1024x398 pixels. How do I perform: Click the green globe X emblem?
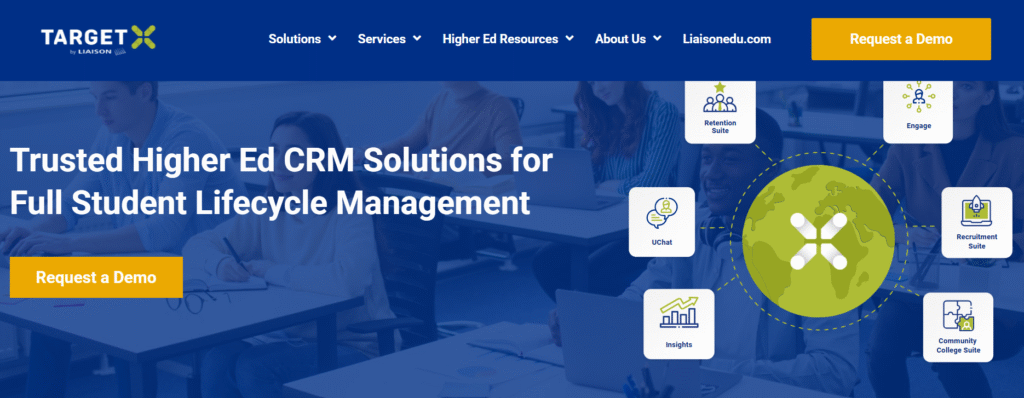pos(818,241)
